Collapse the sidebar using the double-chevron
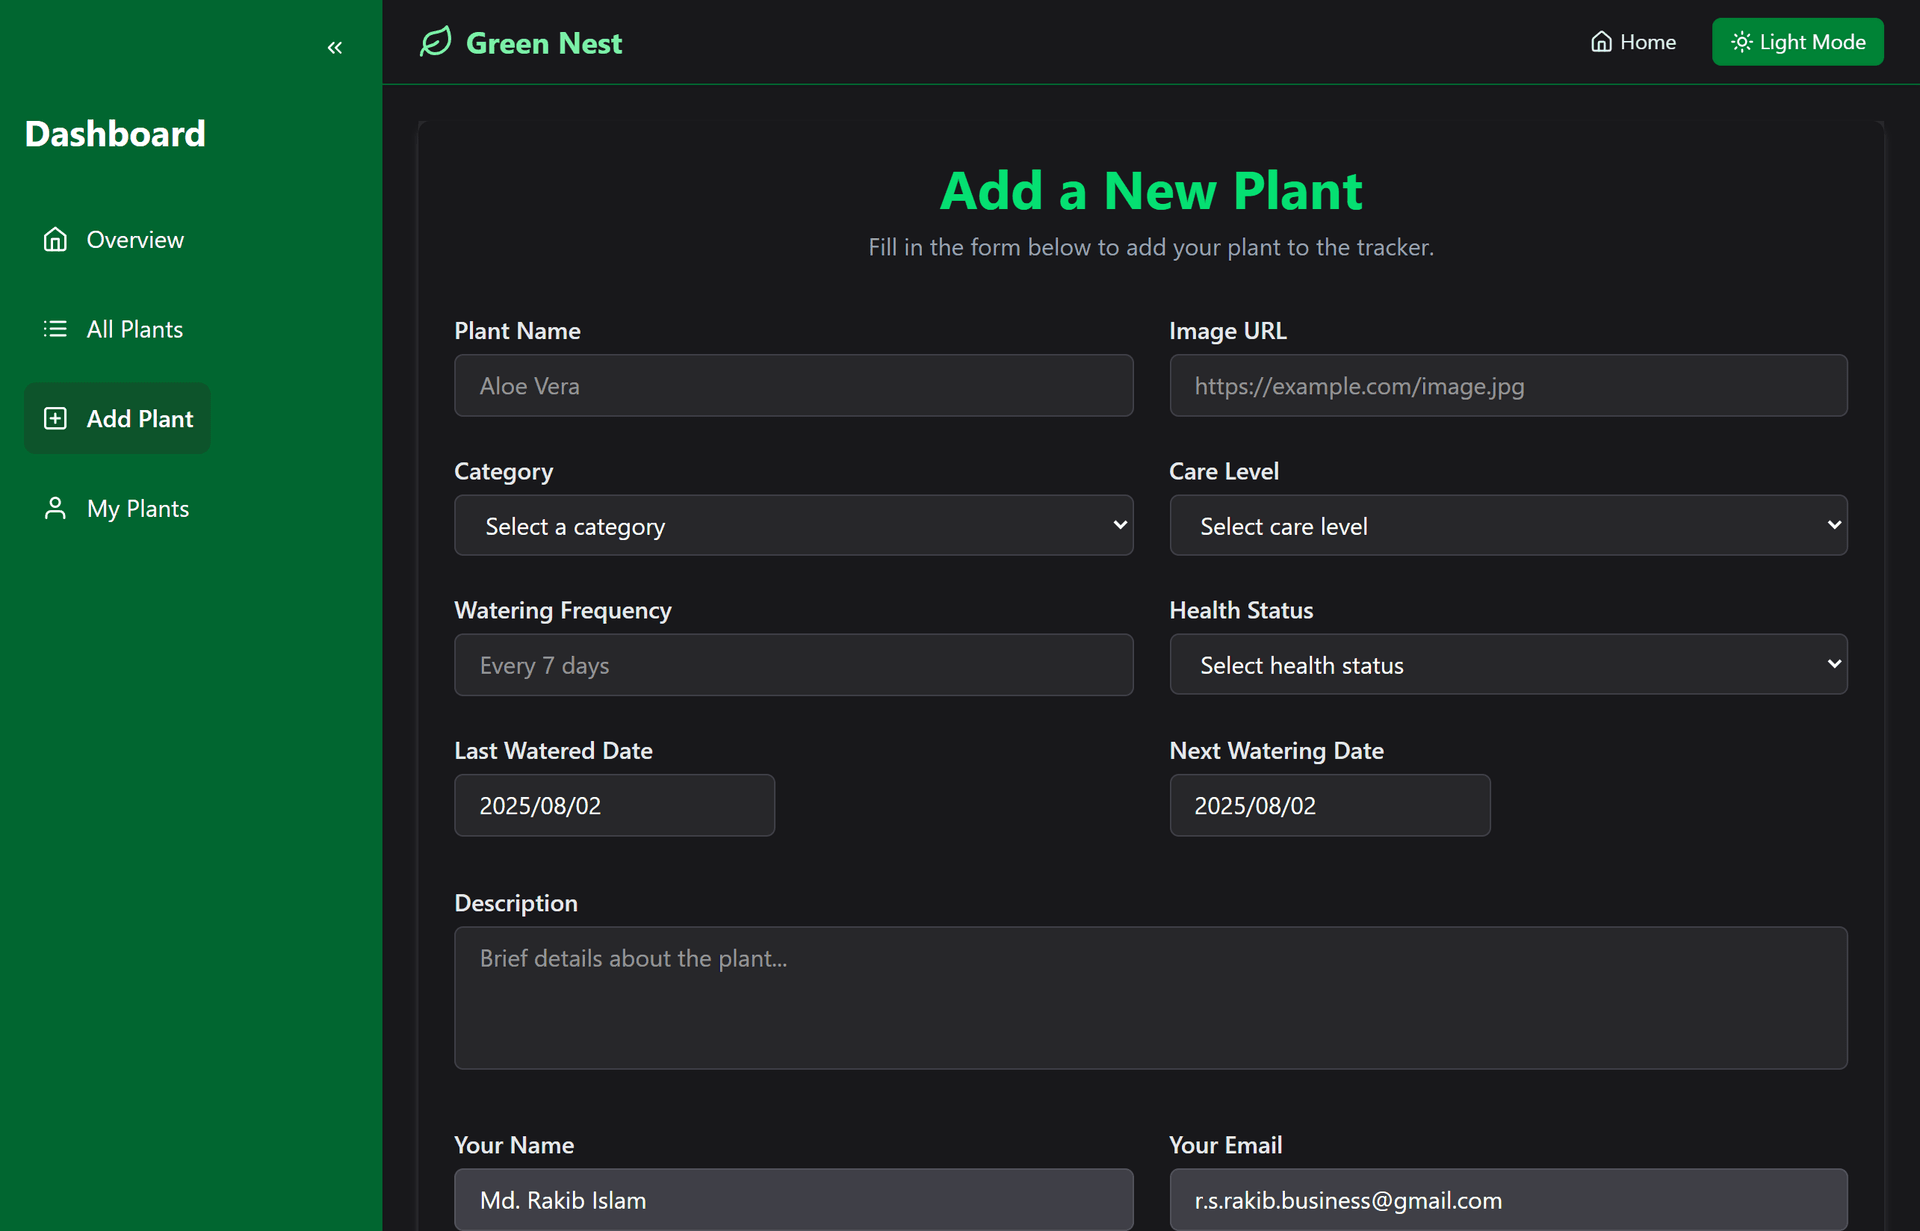The width and height of the screenshot is (1920, 1231). 335,47
